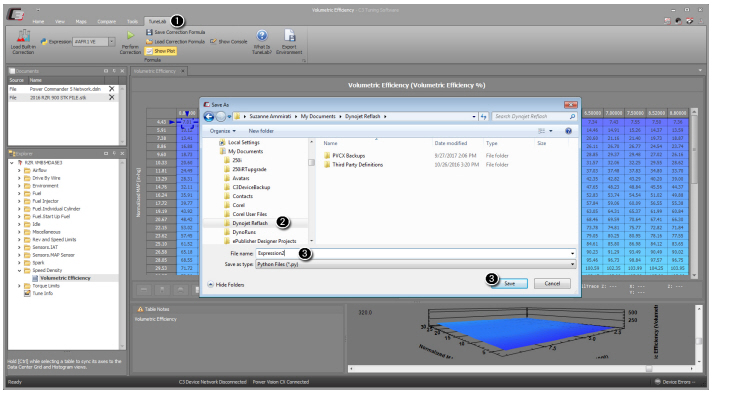Click the C3 application logo
The width and height of the screenshot is (737, 399).
pyautogui.click(x=16, y=14)
